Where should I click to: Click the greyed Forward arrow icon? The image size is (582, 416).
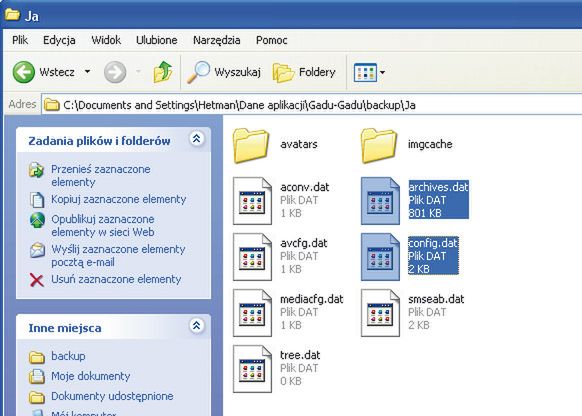click(x=115, y=72)
